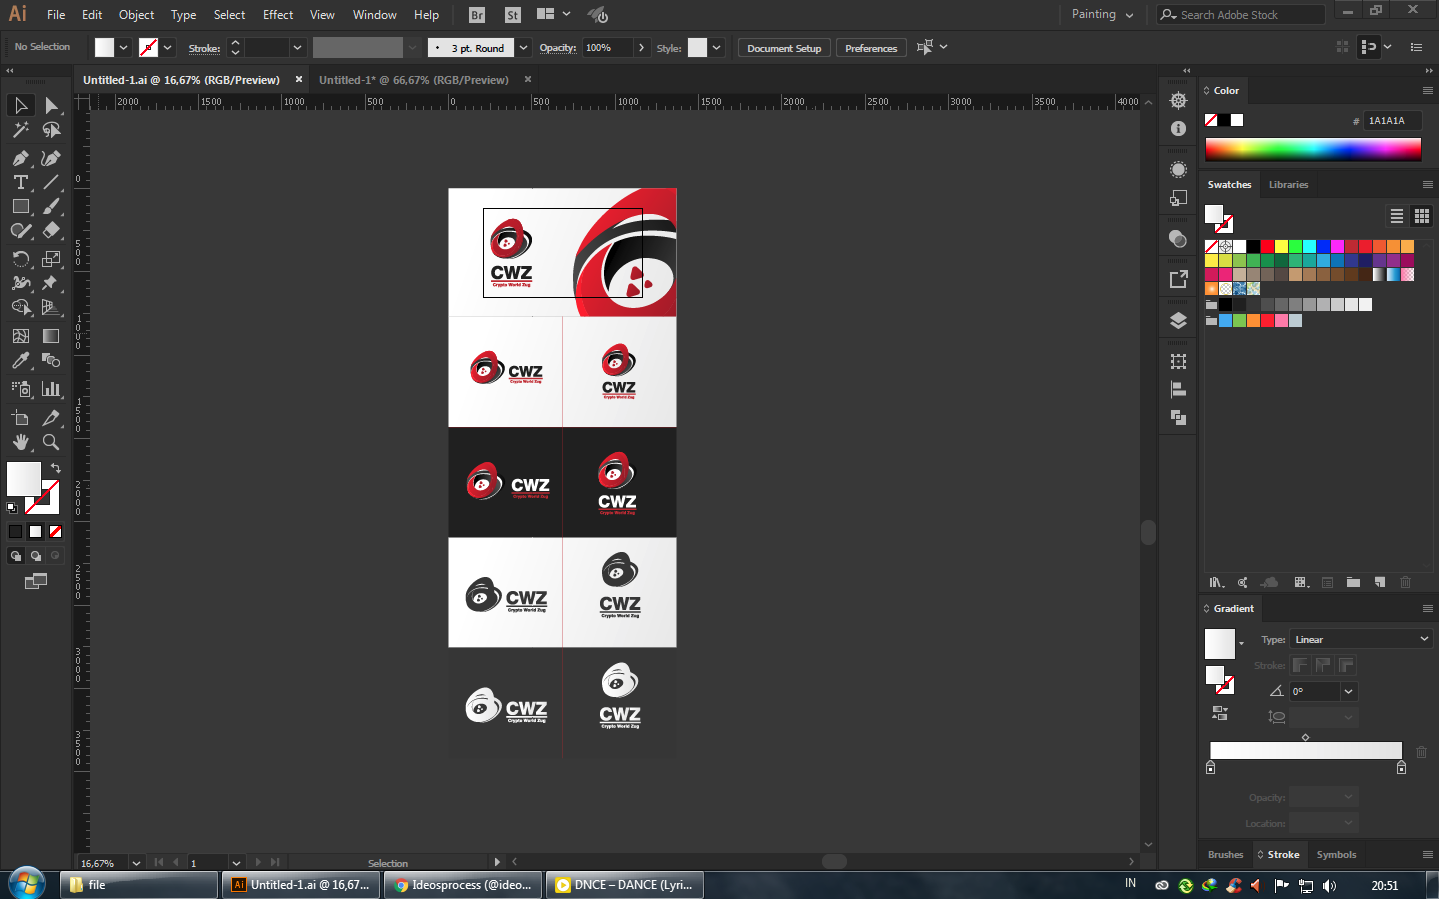Open Align panel icon in dock
Screen dimensions: 1439x899
click(1178, 390)
